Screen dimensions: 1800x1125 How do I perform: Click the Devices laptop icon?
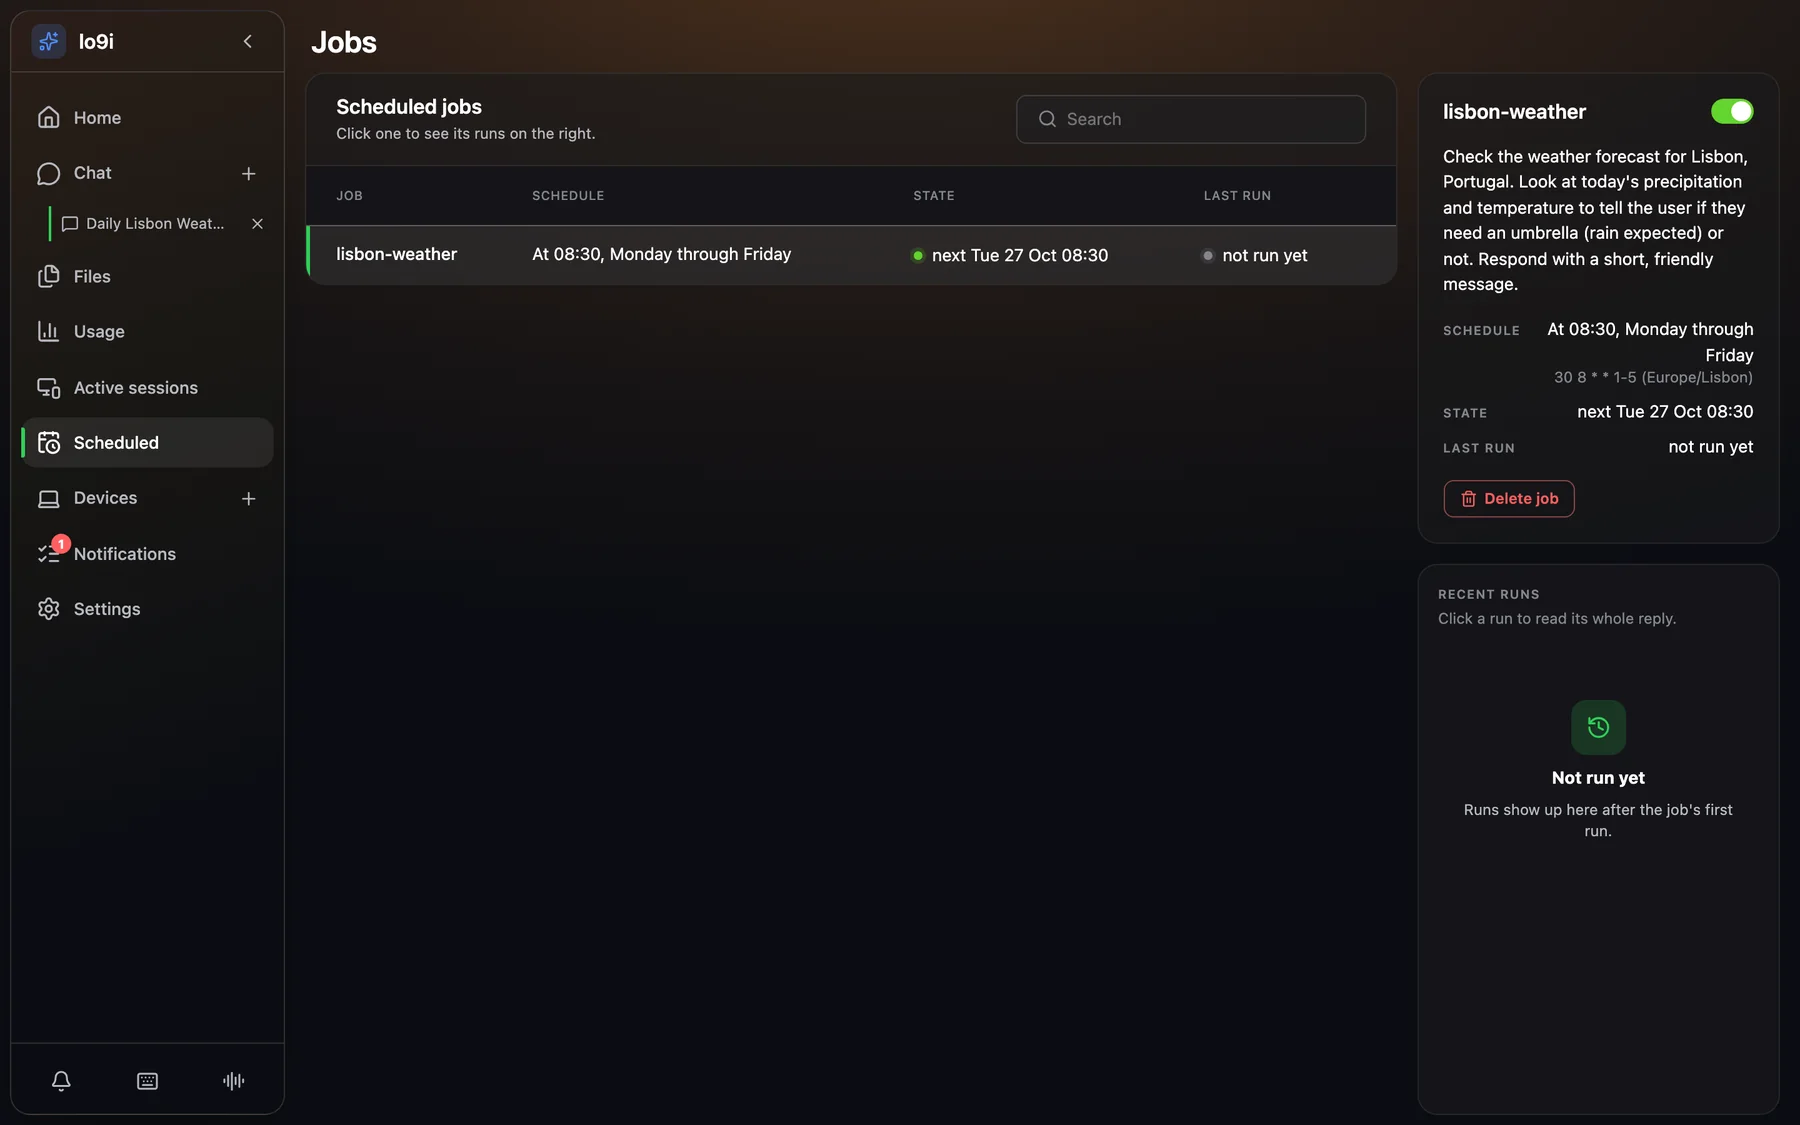[x=48, y=498]
